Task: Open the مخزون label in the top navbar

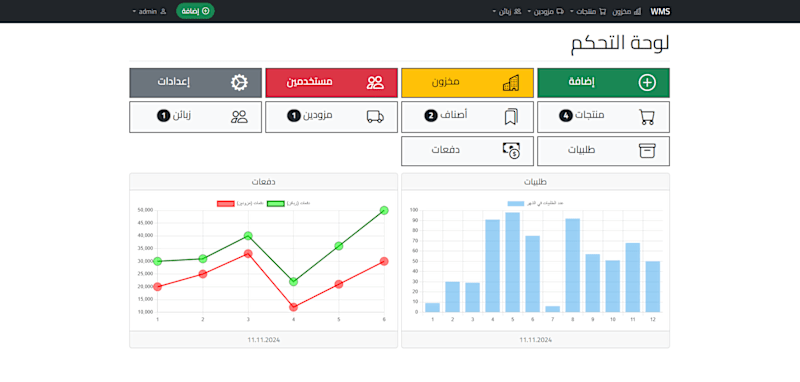Action: (622, 12)
